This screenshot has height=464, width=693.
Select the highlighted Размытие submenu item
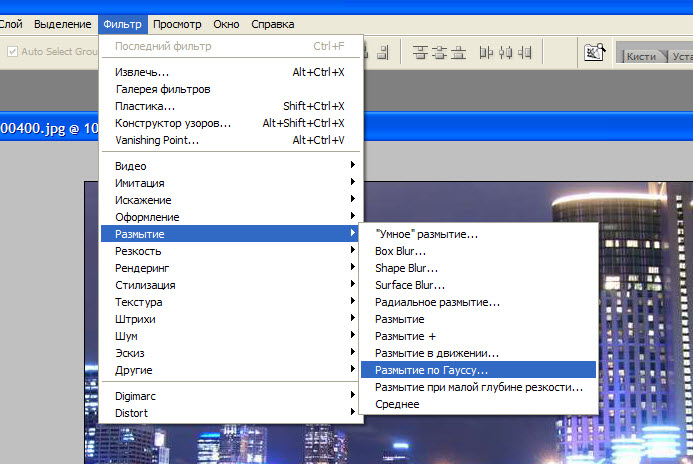click(x=230, y=234)
